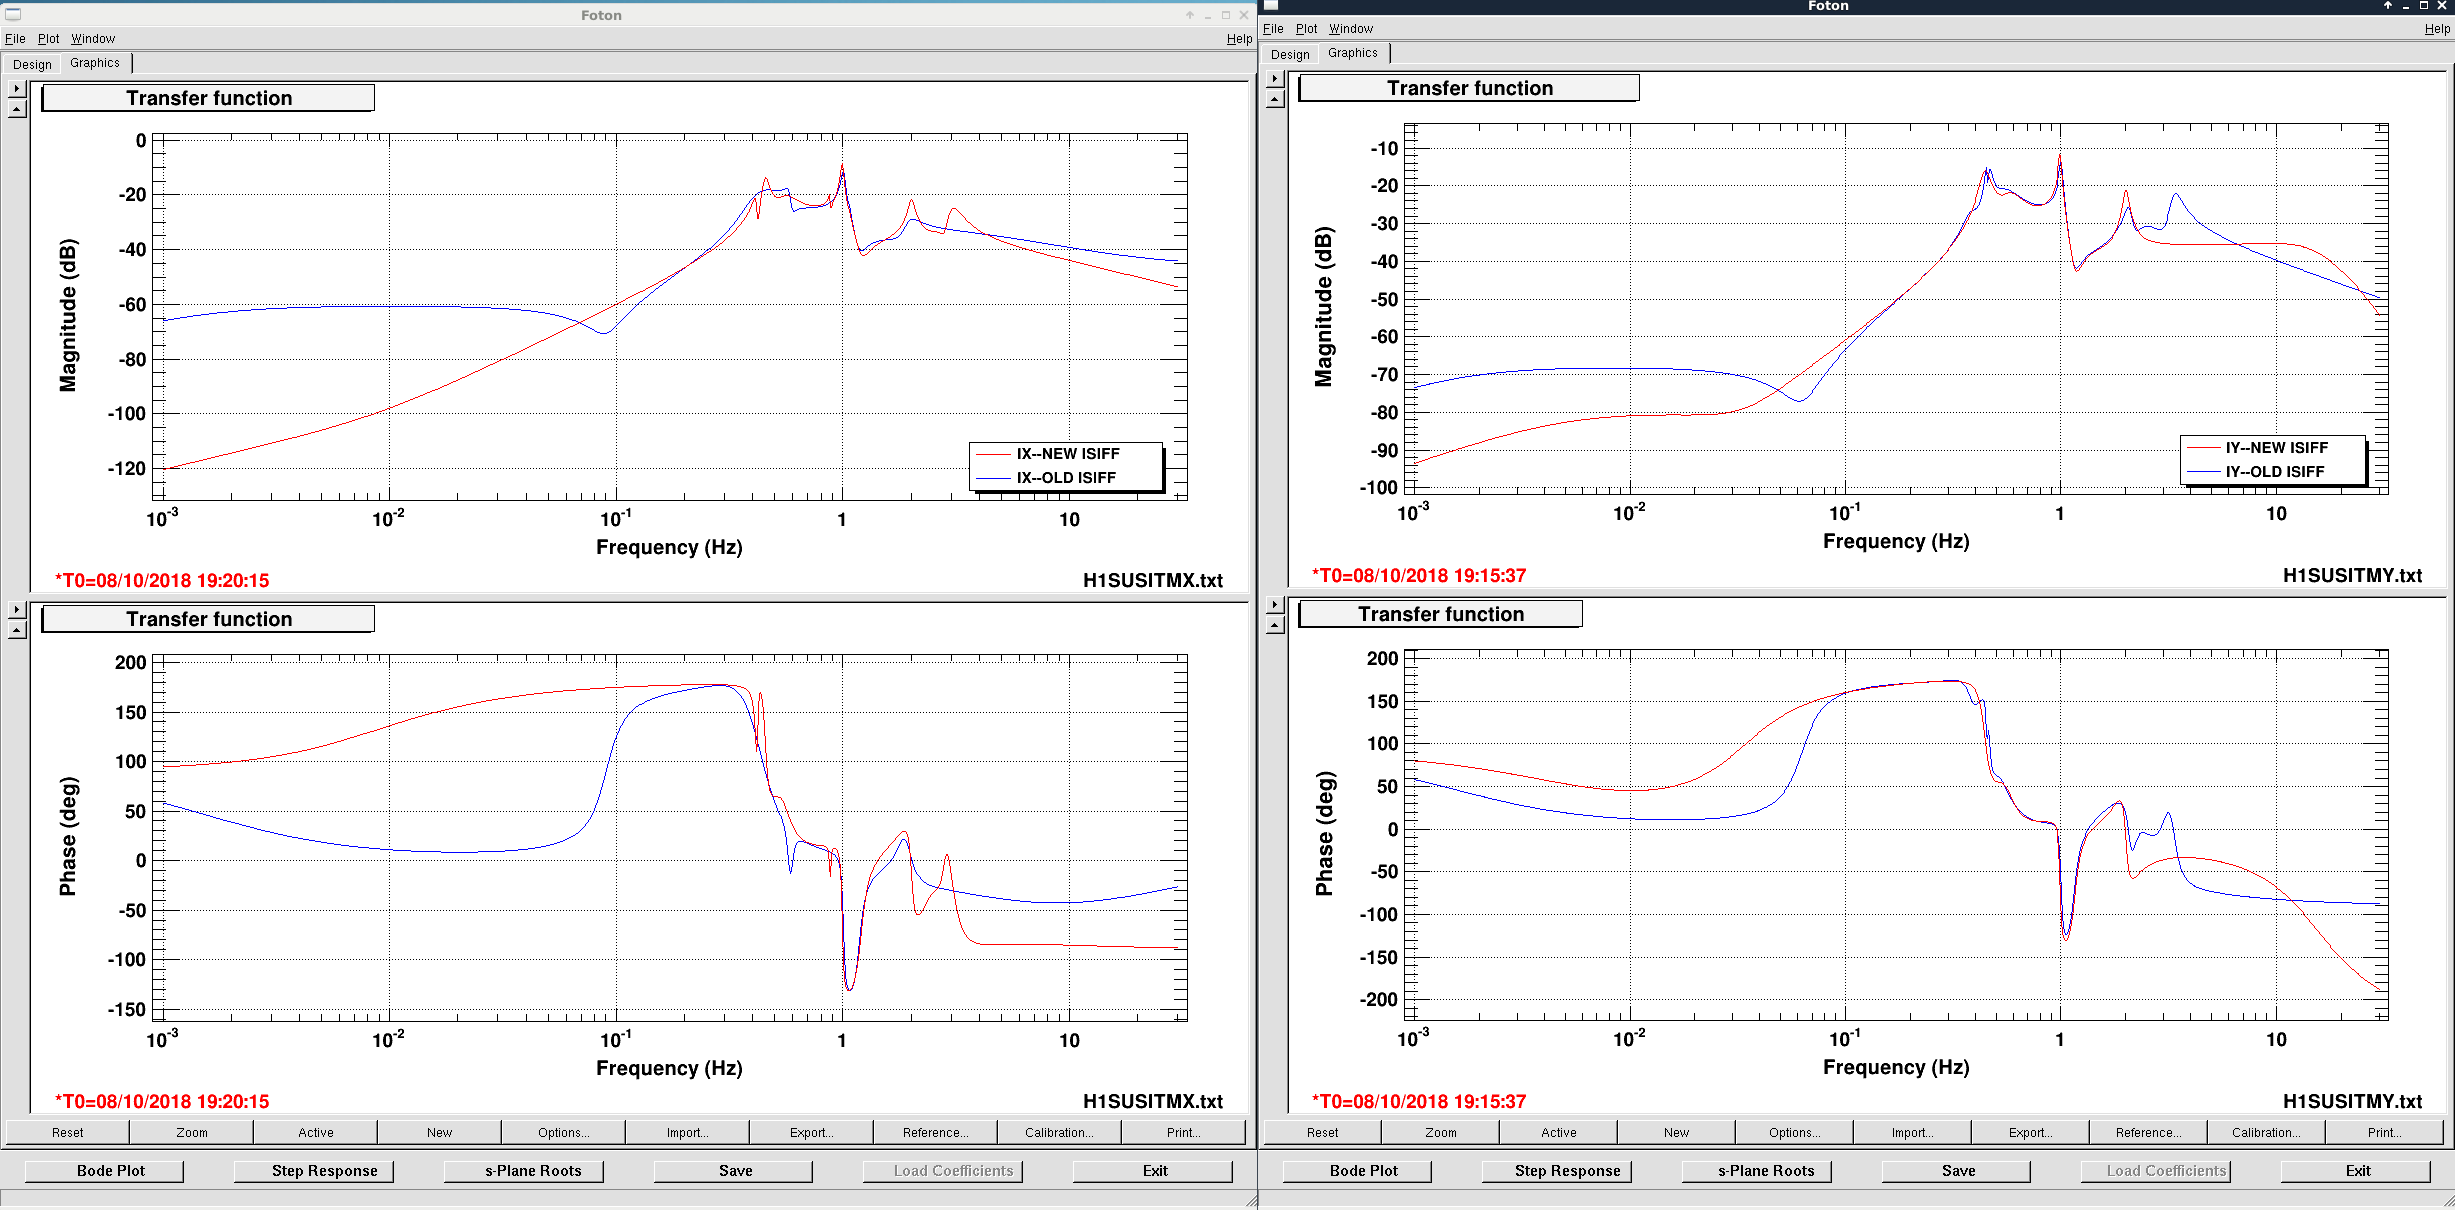2455x1210 pixels.
Task: Open the window menu icon of the left Foton window
Action: [13, 14]
